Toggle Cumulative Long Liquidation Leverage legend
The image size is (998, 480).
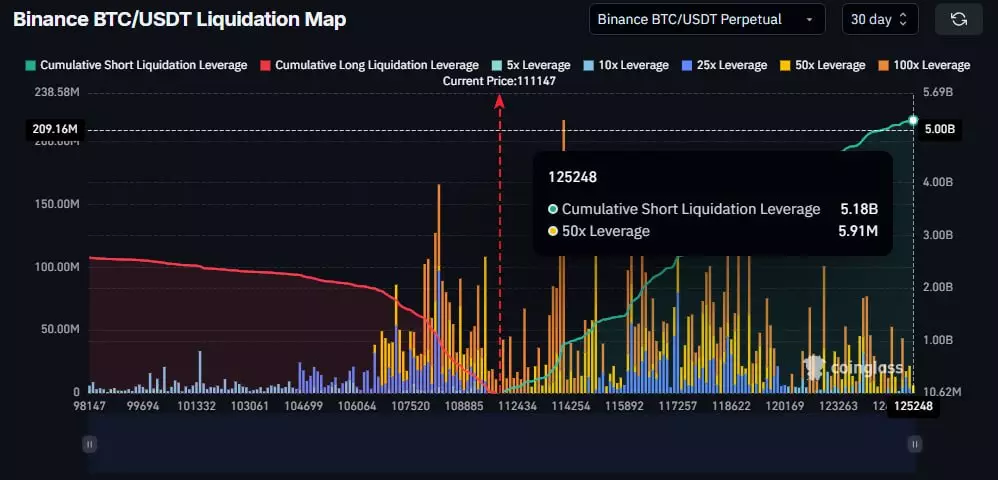365,65
